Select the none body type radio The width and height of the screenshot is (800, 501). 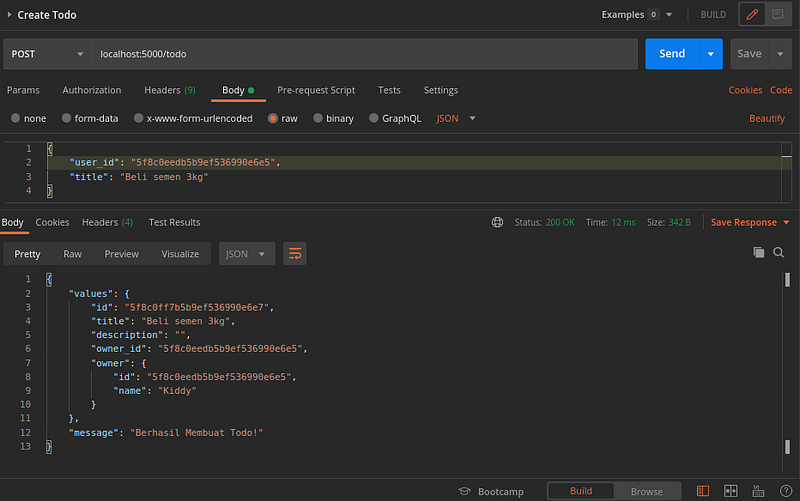(x=15, y=118)
